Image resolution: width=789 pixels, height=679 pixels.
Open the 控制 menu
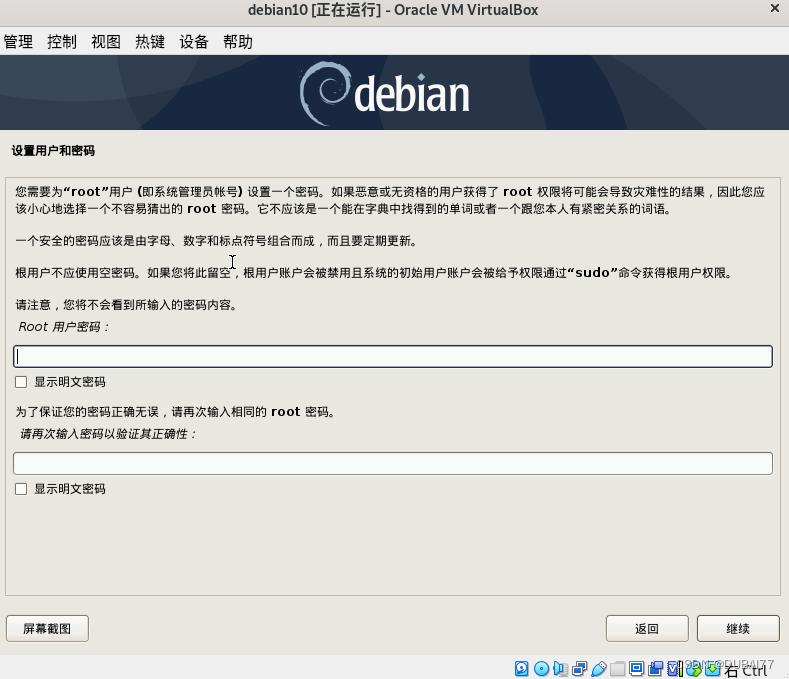coord(62,41)
